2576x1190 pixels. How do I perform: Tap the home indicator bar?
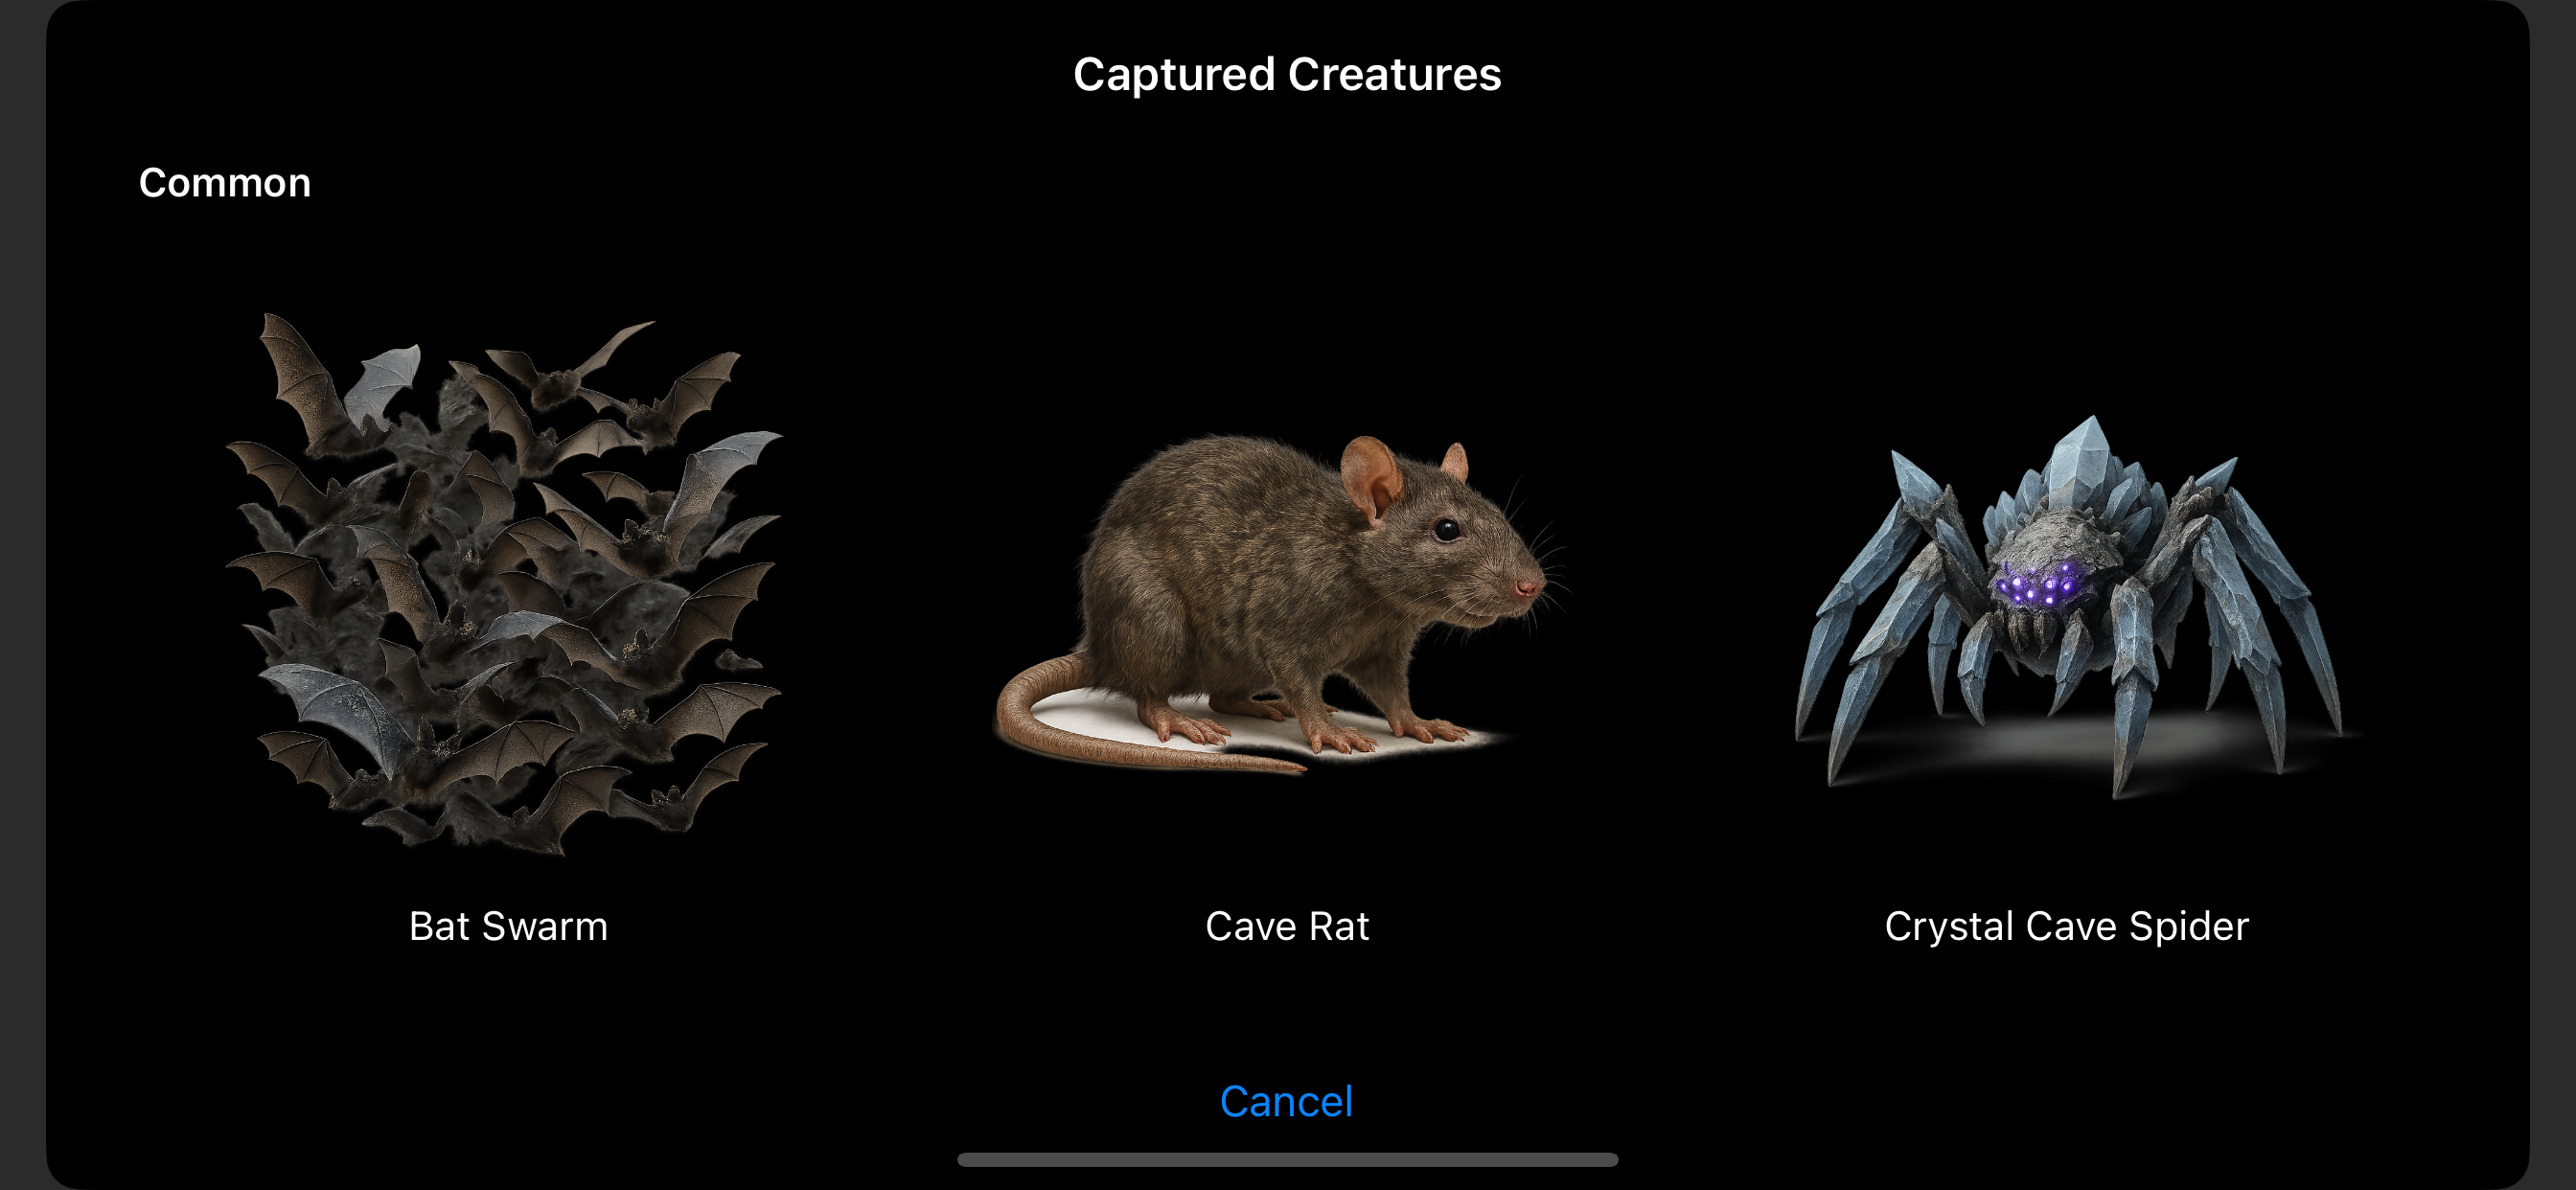click(x=1287, y=1160)
